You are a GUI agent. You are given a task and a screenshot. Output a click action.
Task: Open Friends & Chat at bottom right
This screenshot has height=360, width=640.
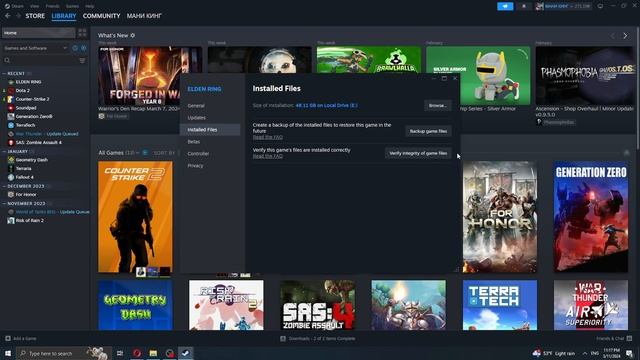pyautogui.click(x=614, y=338)
